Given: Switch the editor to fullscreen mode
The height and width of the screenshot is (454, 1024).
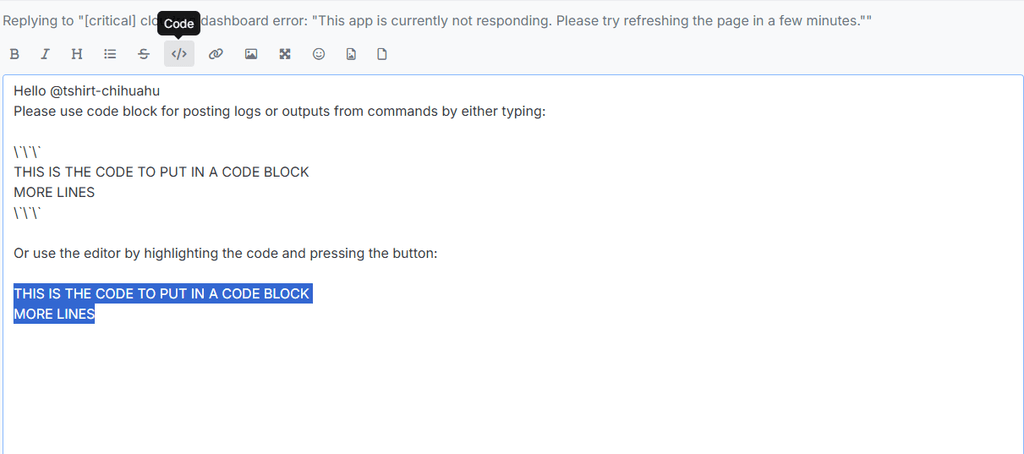Looking at the screenshot, I should (x=285, y=54).
